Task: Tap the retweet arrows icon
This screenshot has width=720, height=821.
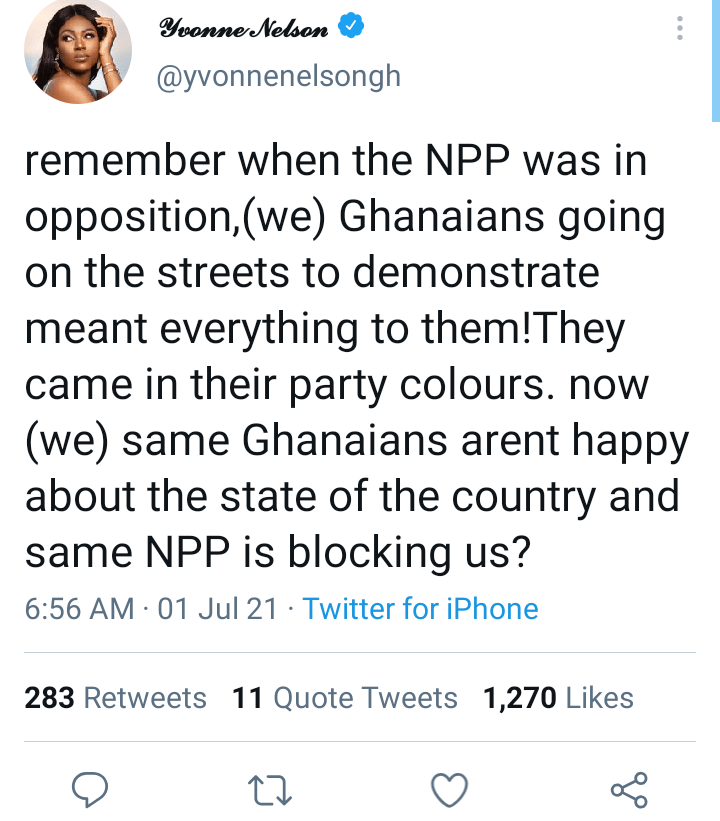Action: pos(270,791)
